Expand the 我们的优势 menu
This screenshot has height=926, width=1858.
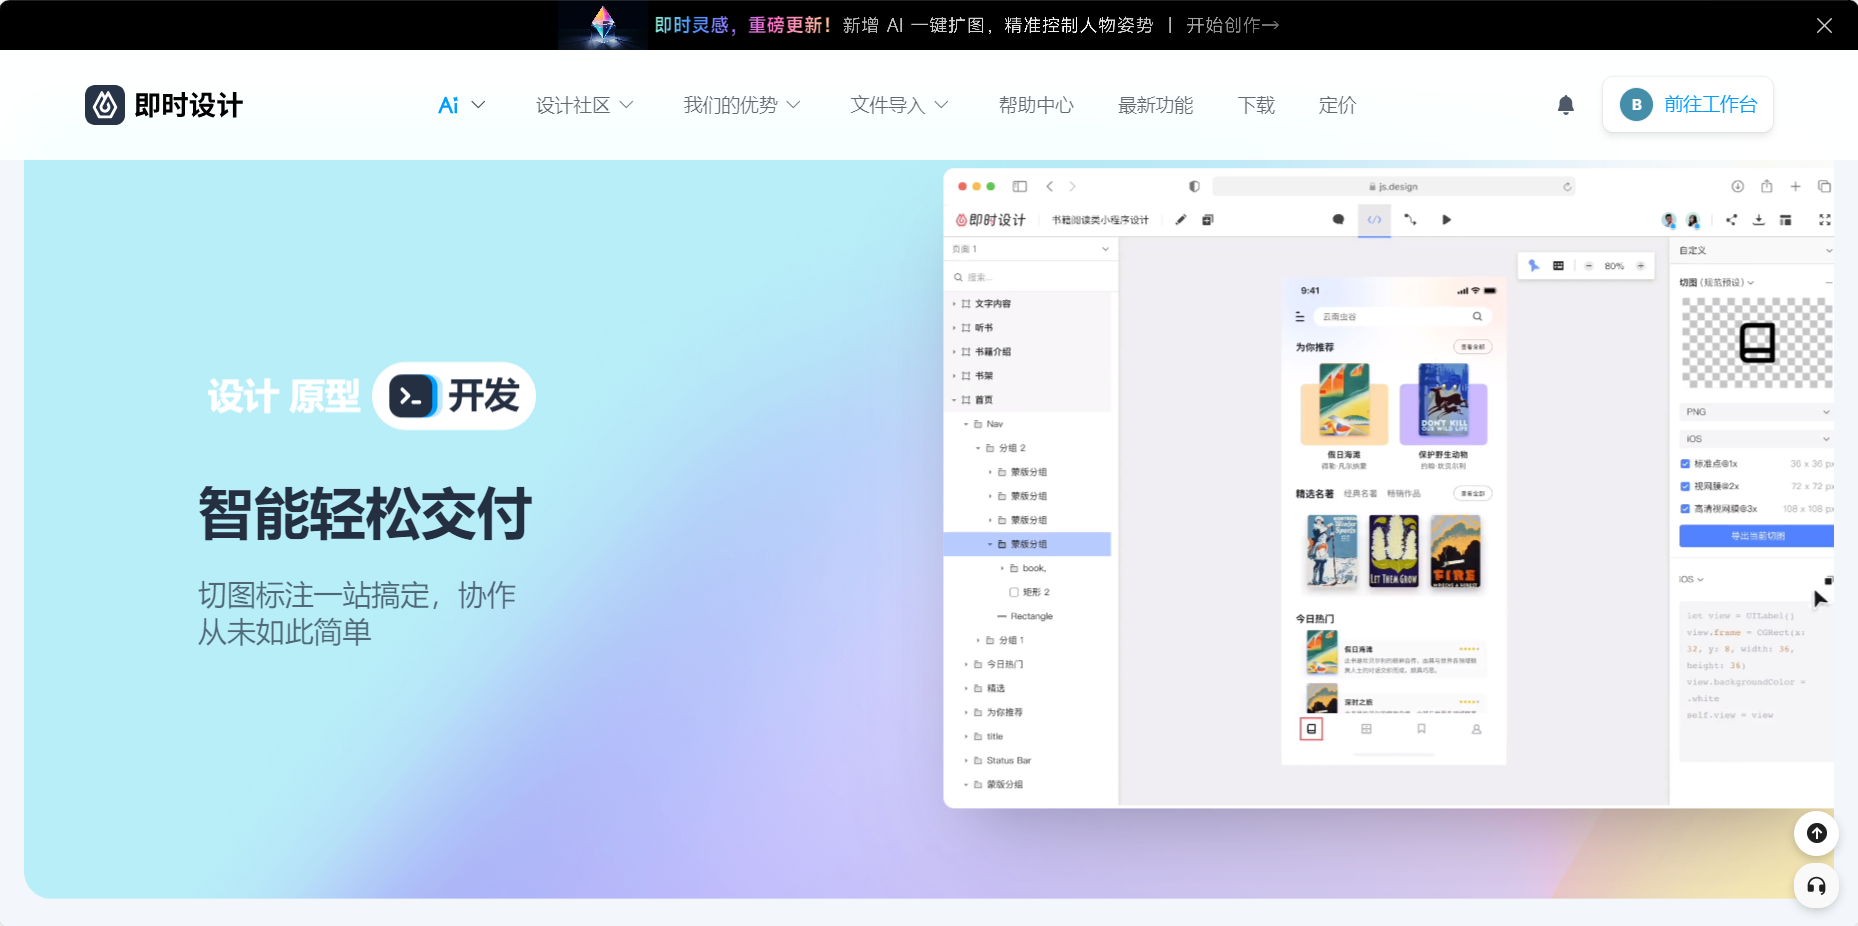pos(741,105)
